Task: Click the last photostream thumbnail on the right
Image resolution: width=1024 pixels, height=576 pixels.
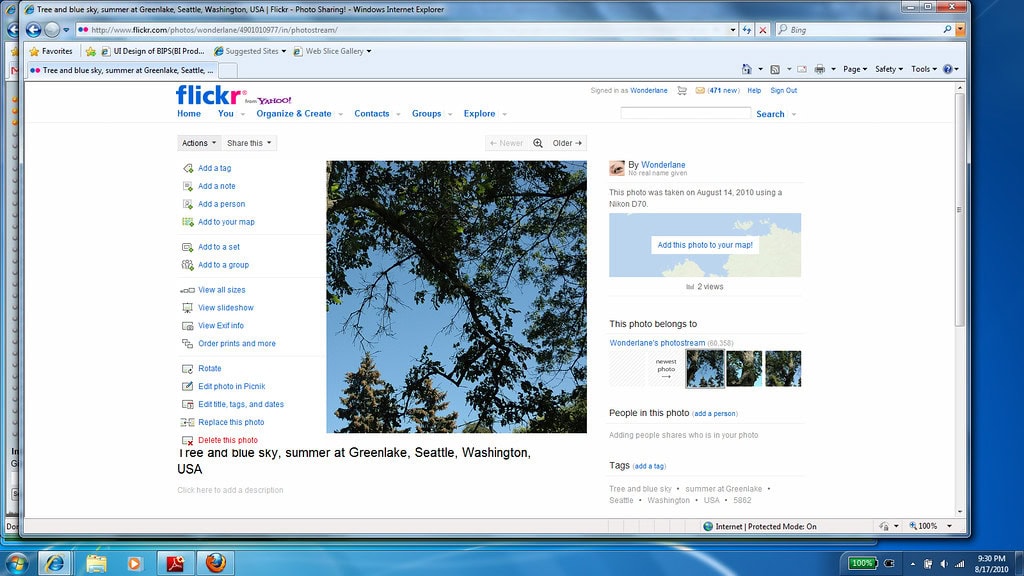Action: click(783, 368)
